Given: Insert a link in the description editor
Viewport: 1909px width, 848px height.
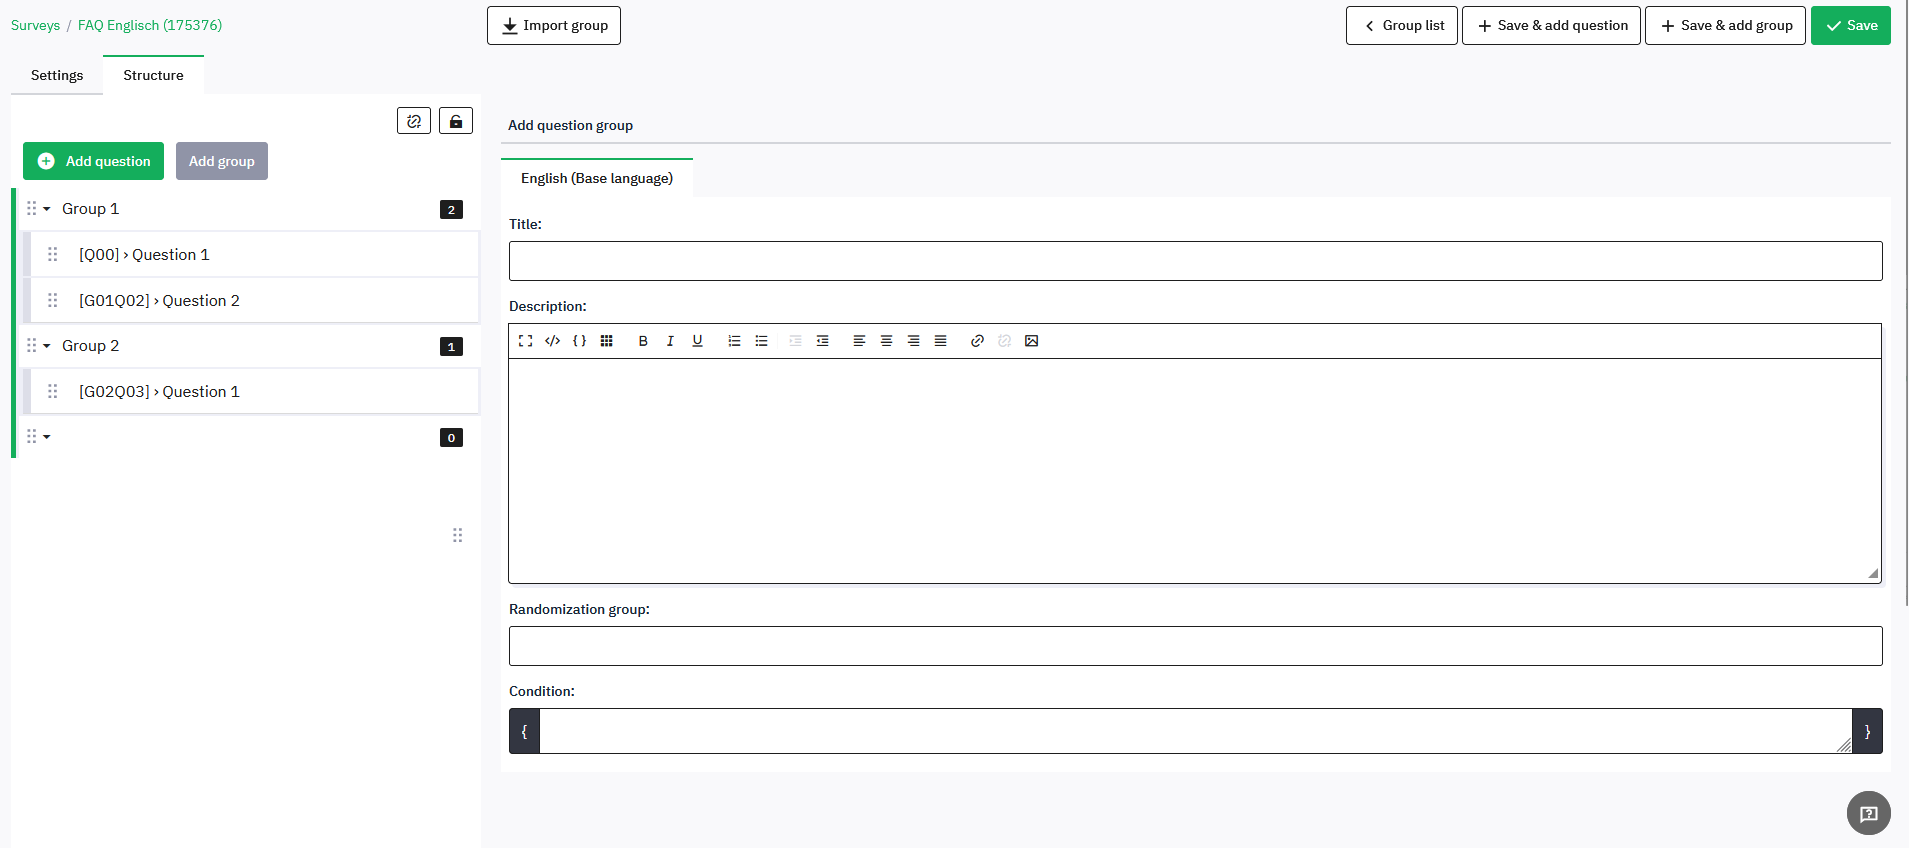Looking at the screenshot, I should tap(977, 341).
